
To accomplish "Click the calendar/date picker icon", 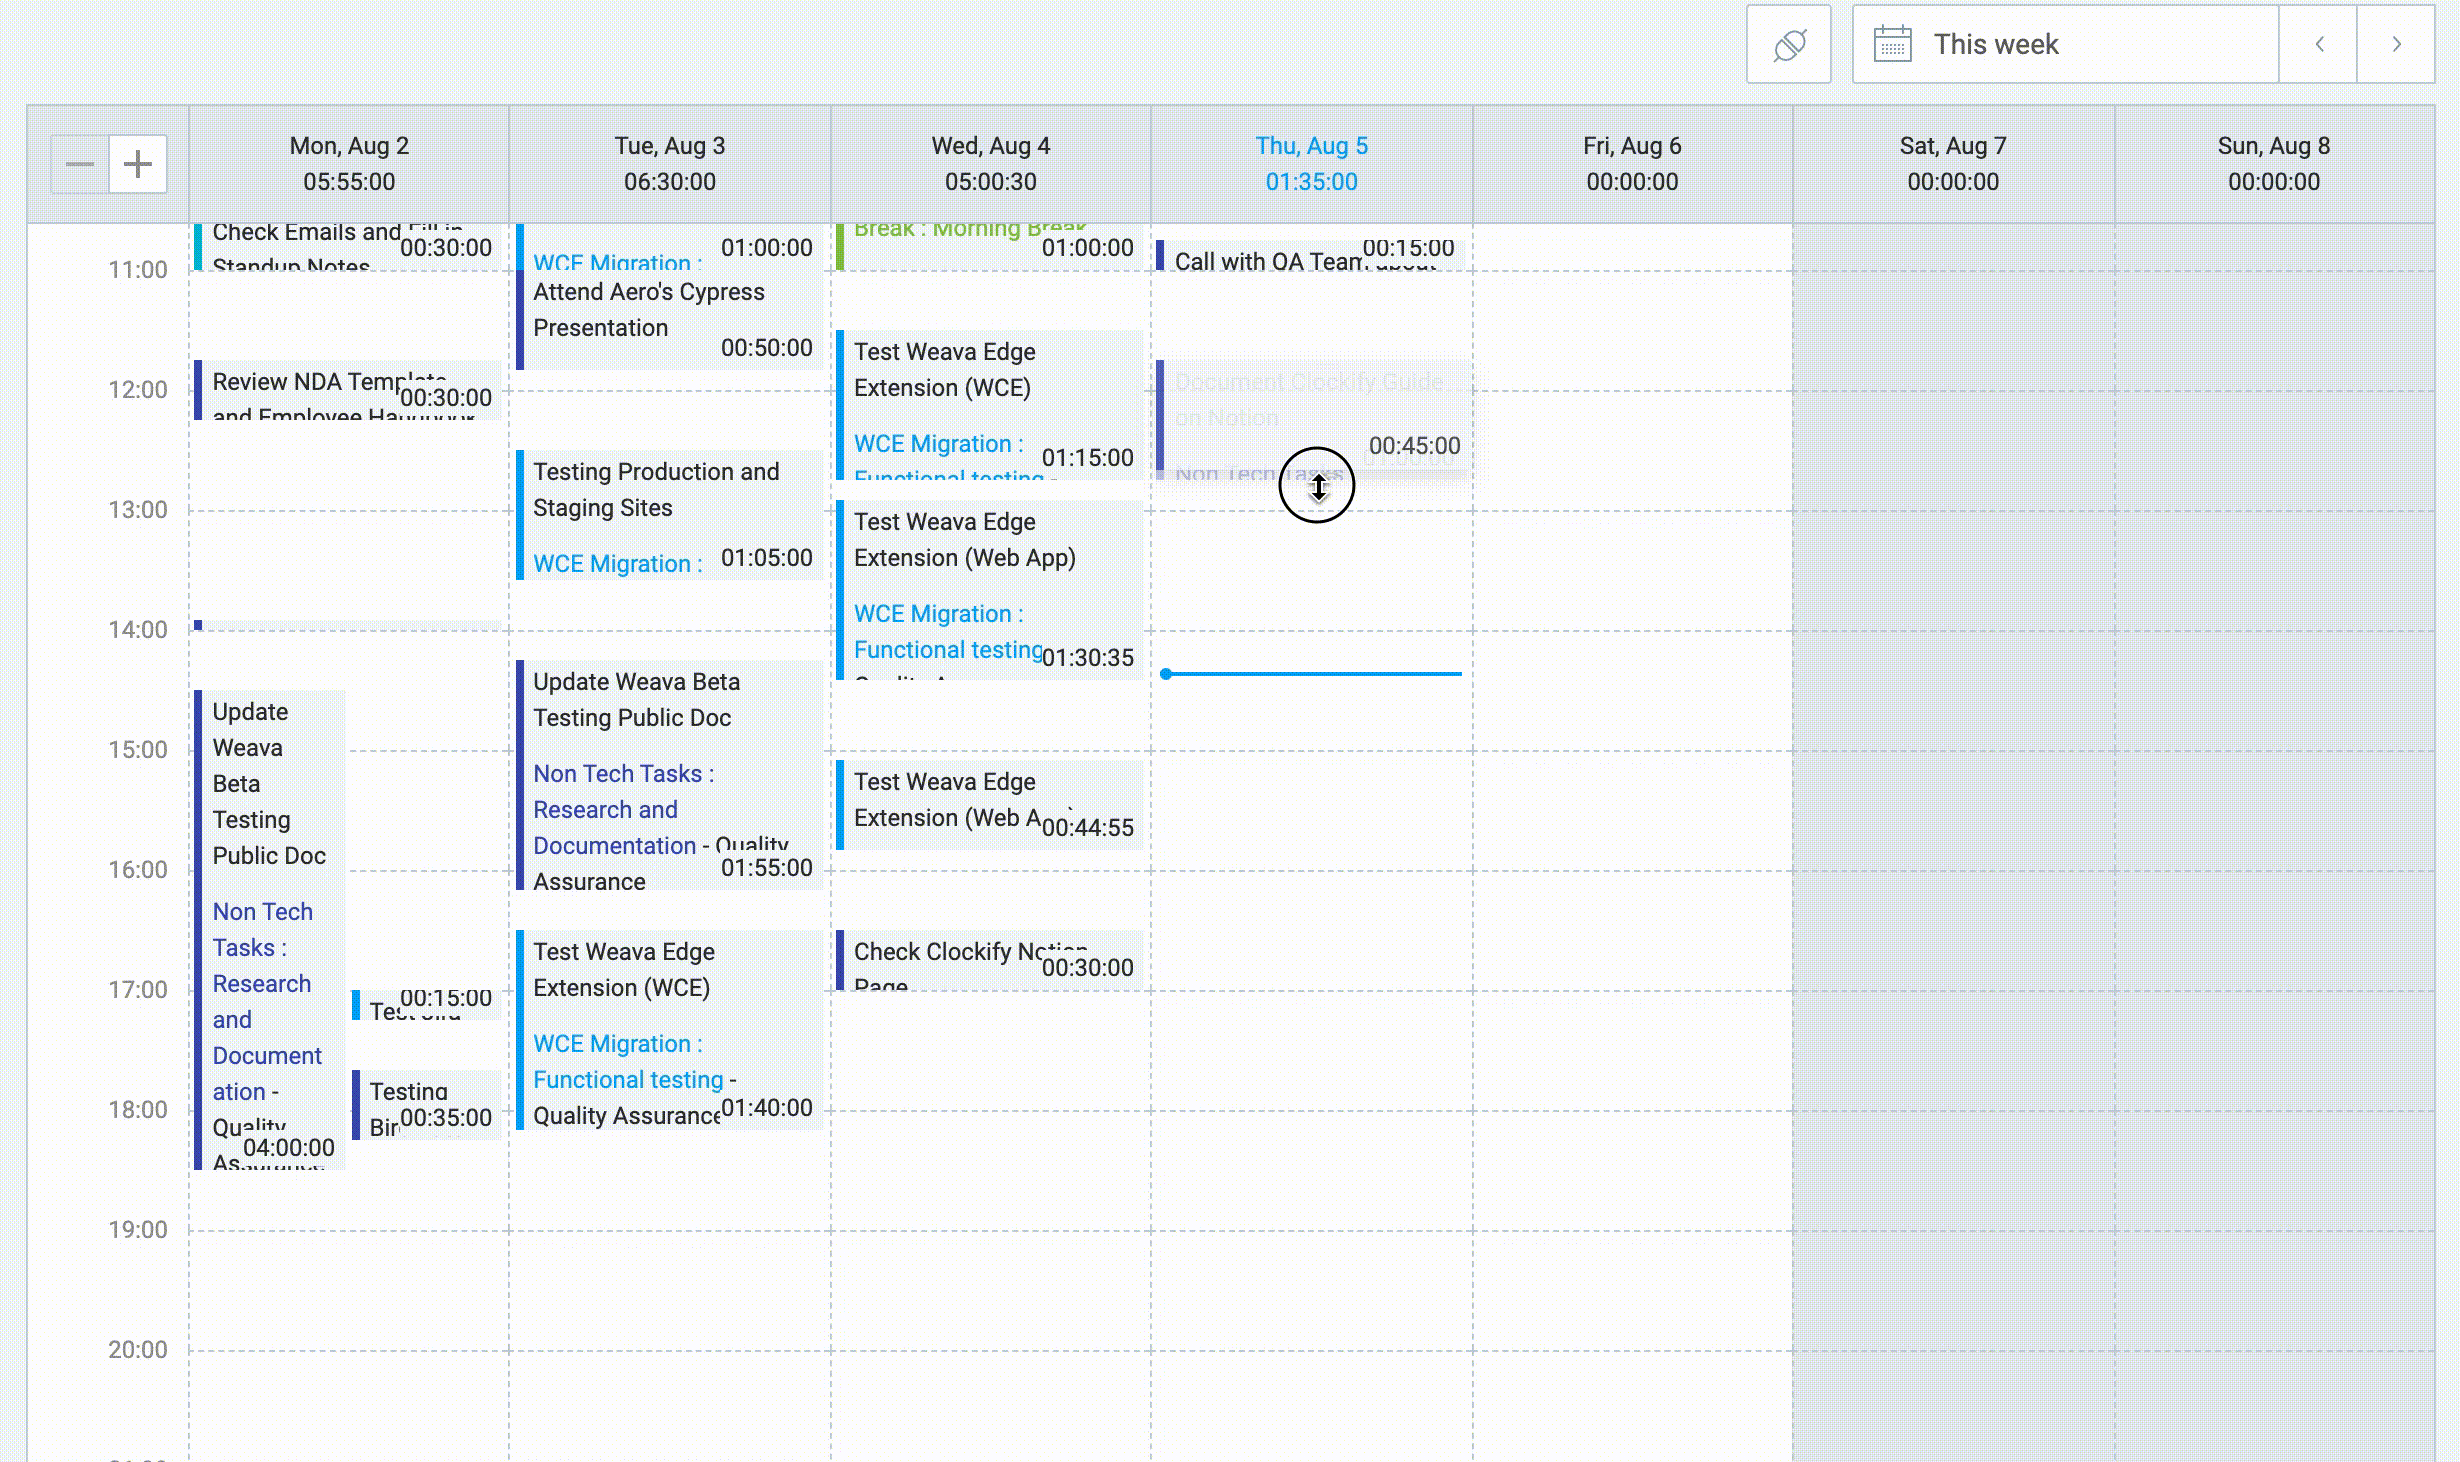I will pyautogui.click(x=1893, y=44).
